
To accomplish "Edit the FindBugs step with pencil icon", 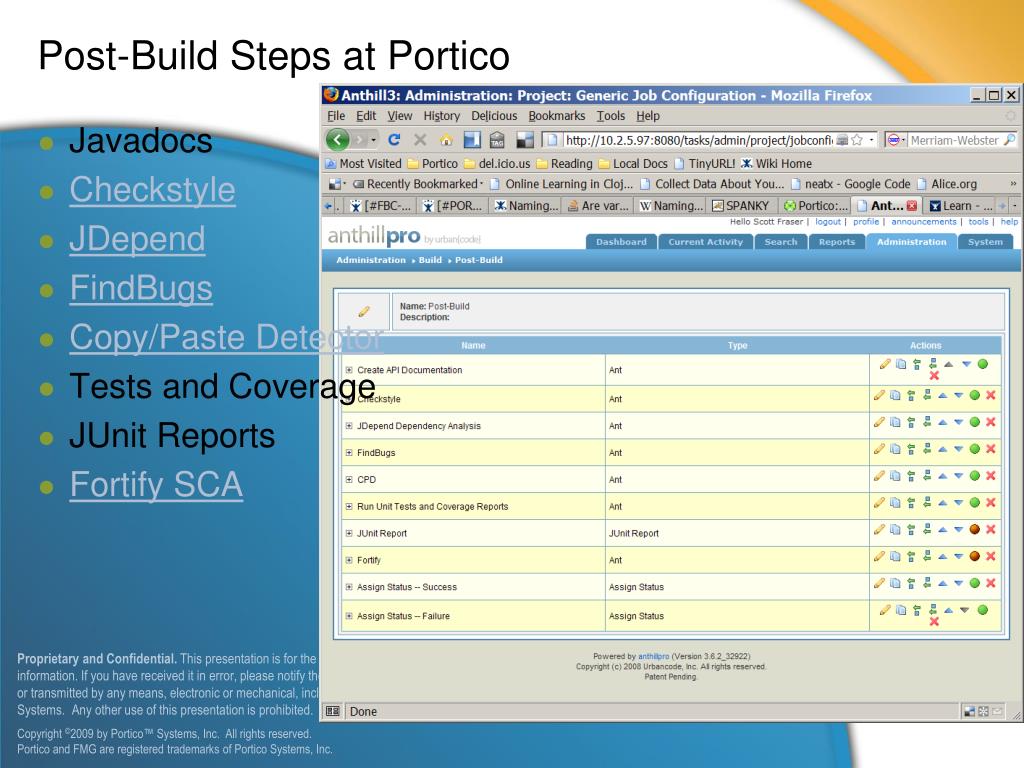I will tap(879, 449).
